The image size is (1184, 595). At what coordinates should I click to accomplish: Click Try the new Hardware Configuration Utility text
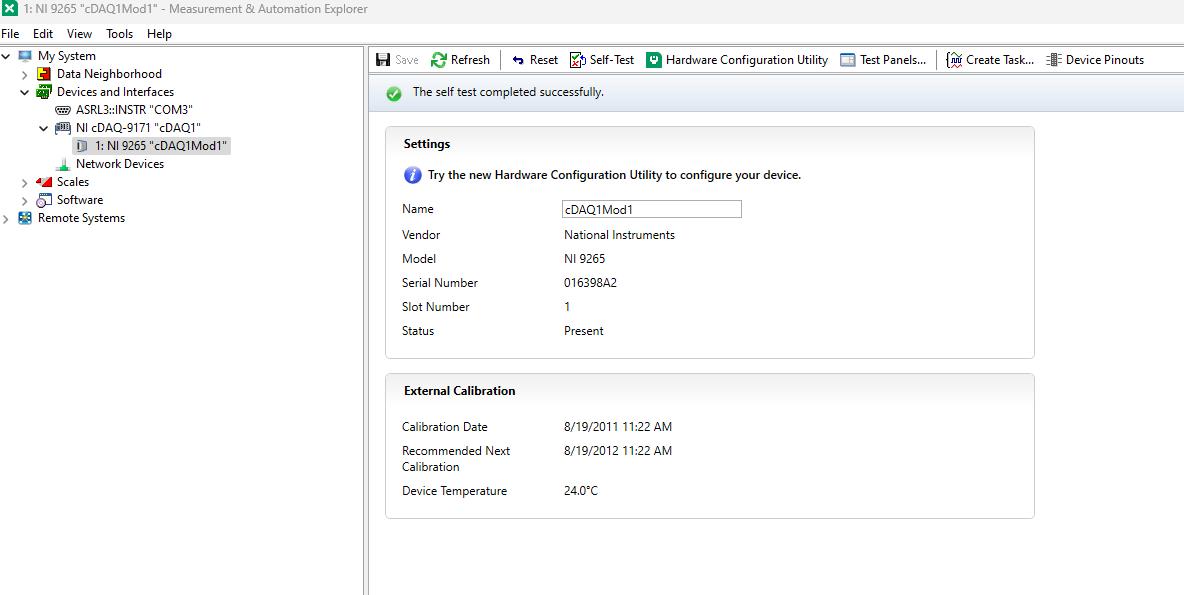tap(615, 175)
